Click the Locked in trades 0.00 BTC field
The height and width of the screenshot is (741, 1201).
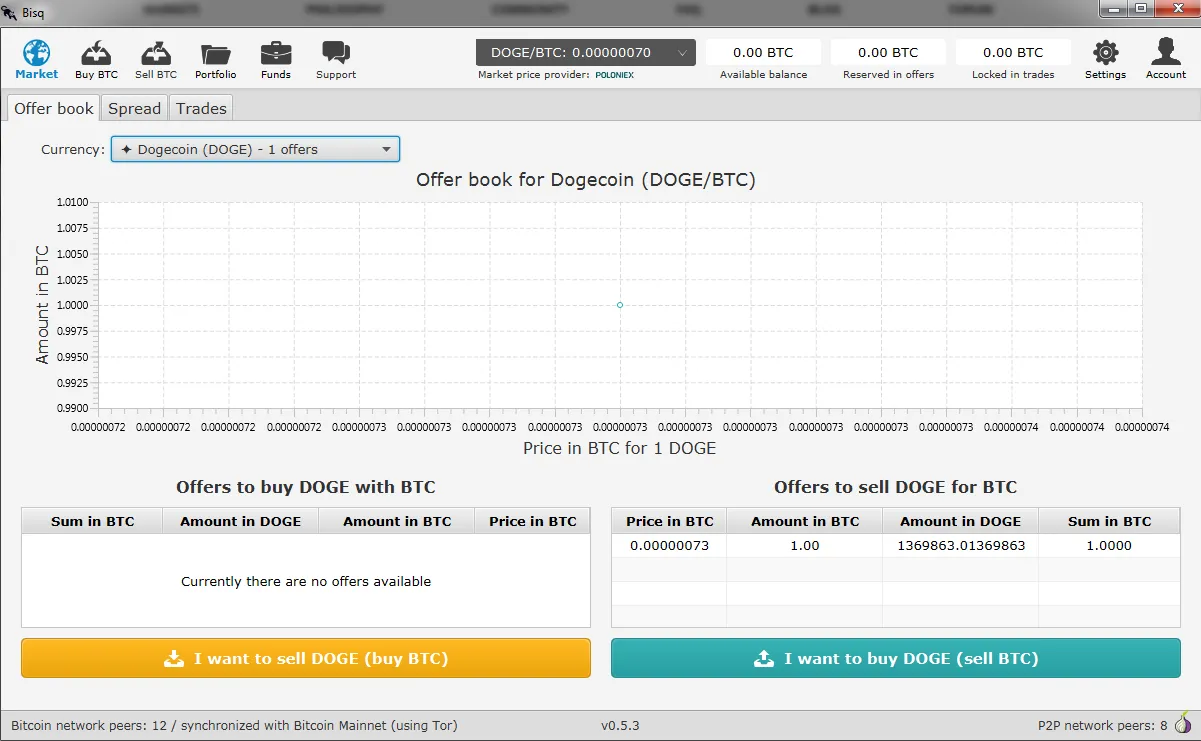1013,53
